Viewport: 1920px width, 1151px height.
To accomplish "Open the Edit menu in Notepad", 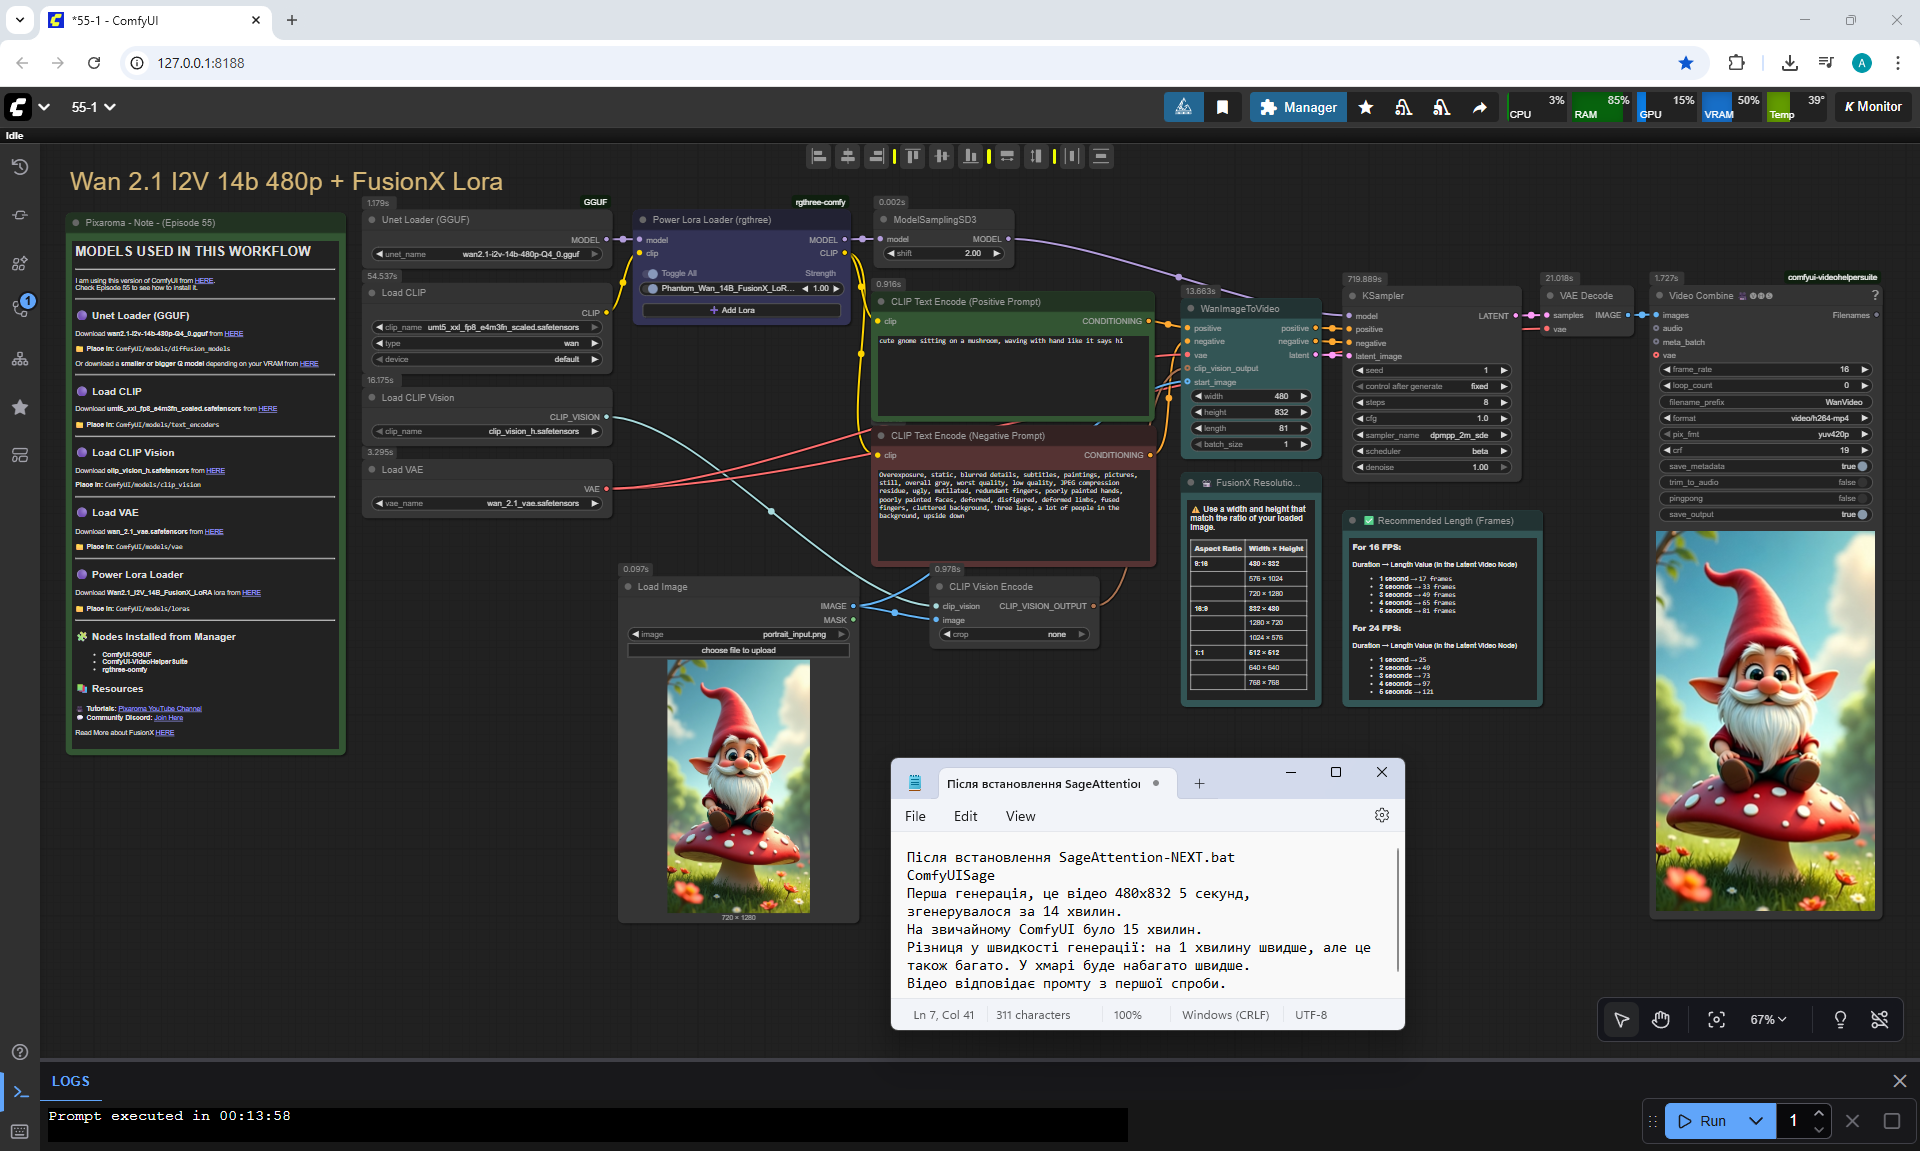I will coord(965,816).
